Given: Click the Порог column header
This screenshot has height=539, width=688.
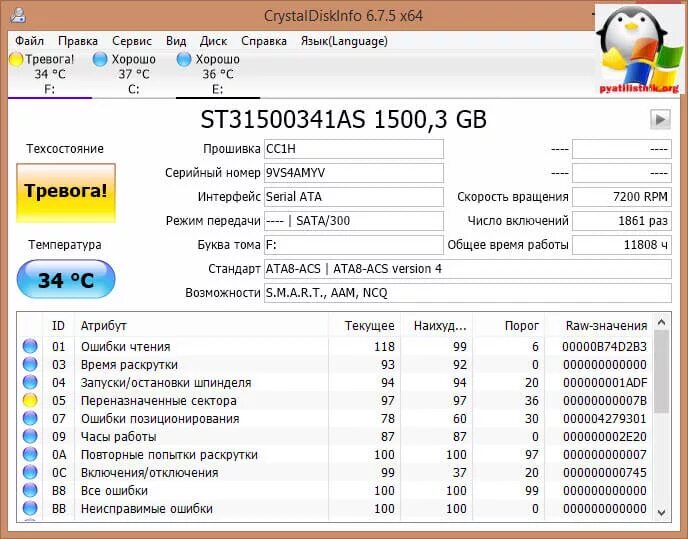Looking at the screenshot, I should coord(509,326).
